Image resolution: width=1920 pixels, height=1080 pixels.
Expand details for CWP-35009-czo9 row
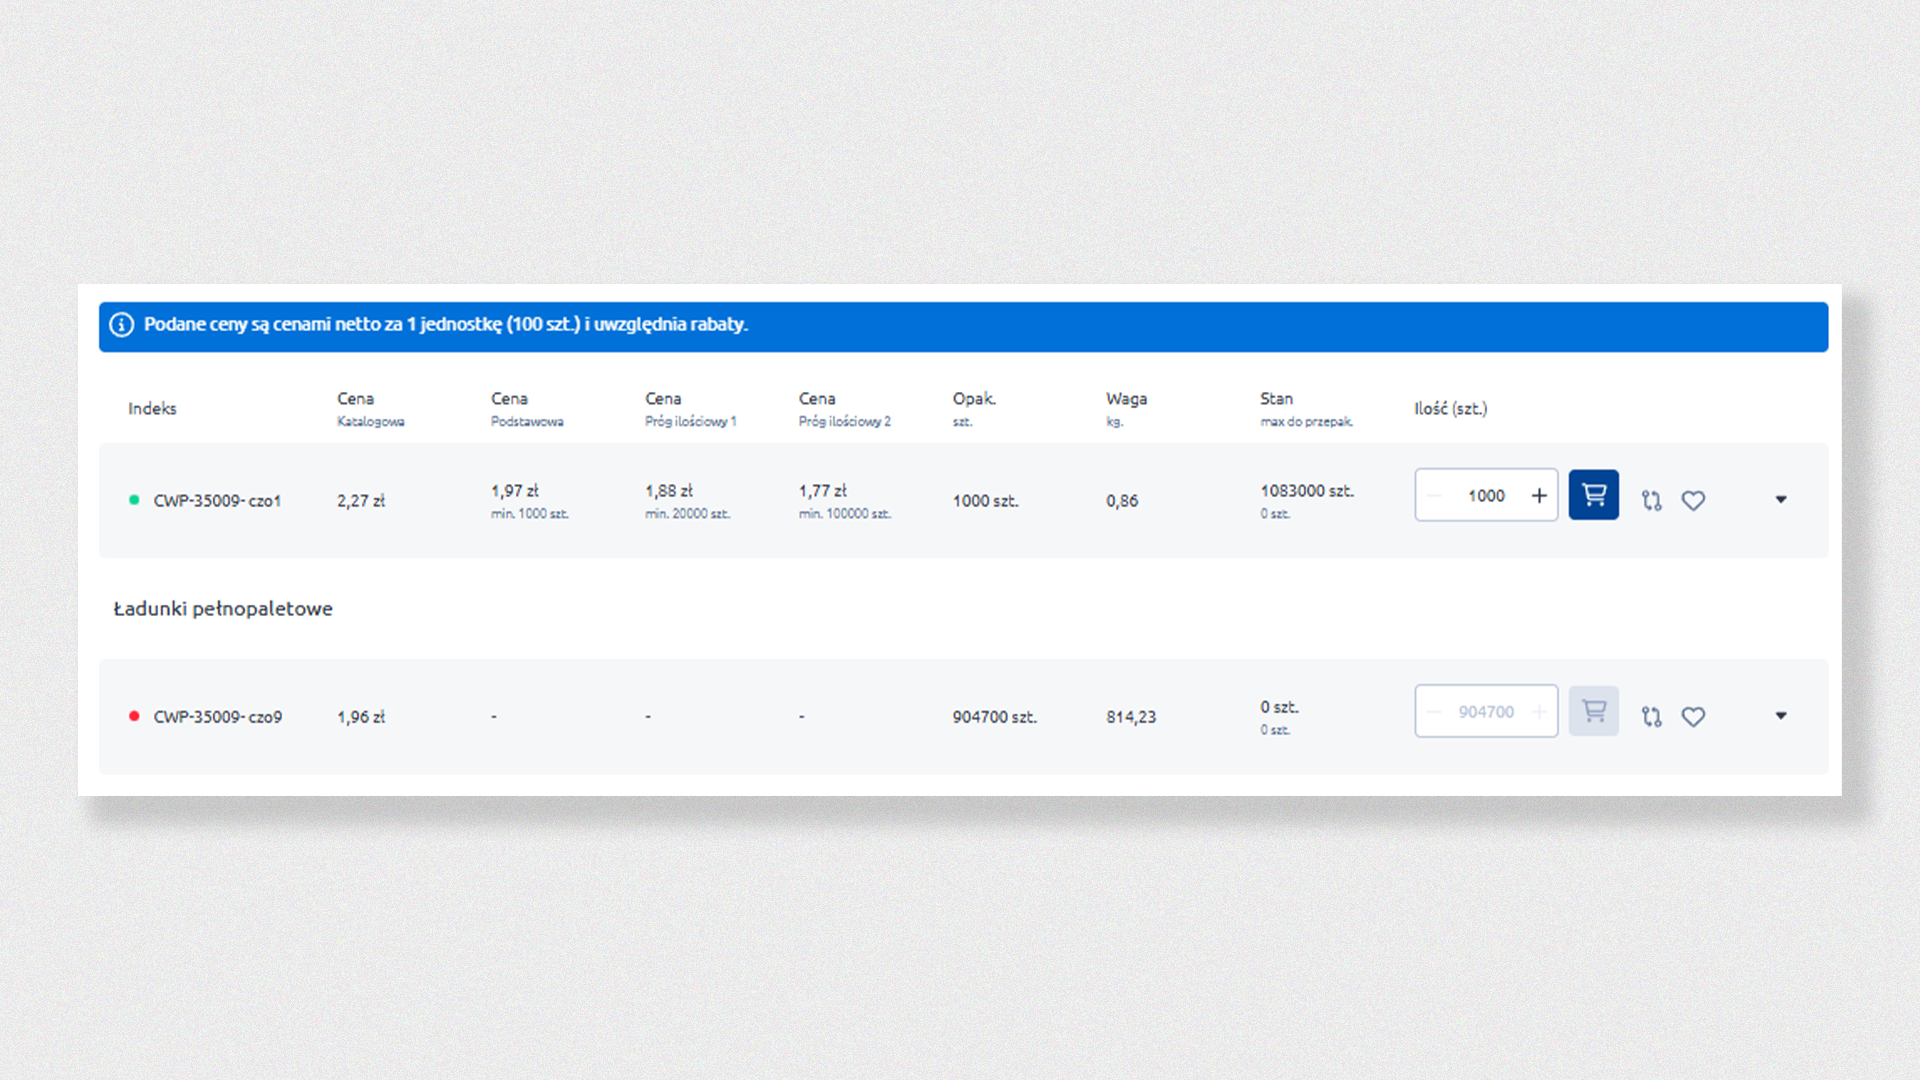click(x=1781, y=715)
